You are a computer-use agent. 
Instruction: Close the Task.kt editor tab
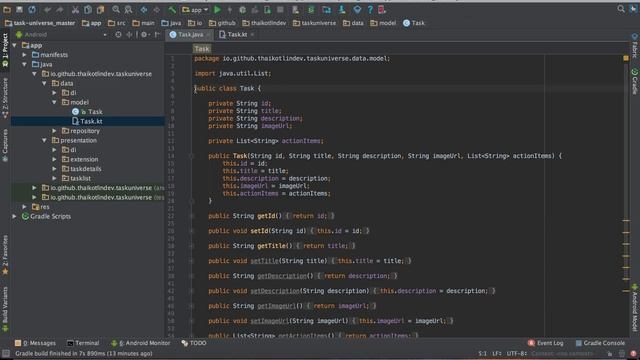pos(253,35)
